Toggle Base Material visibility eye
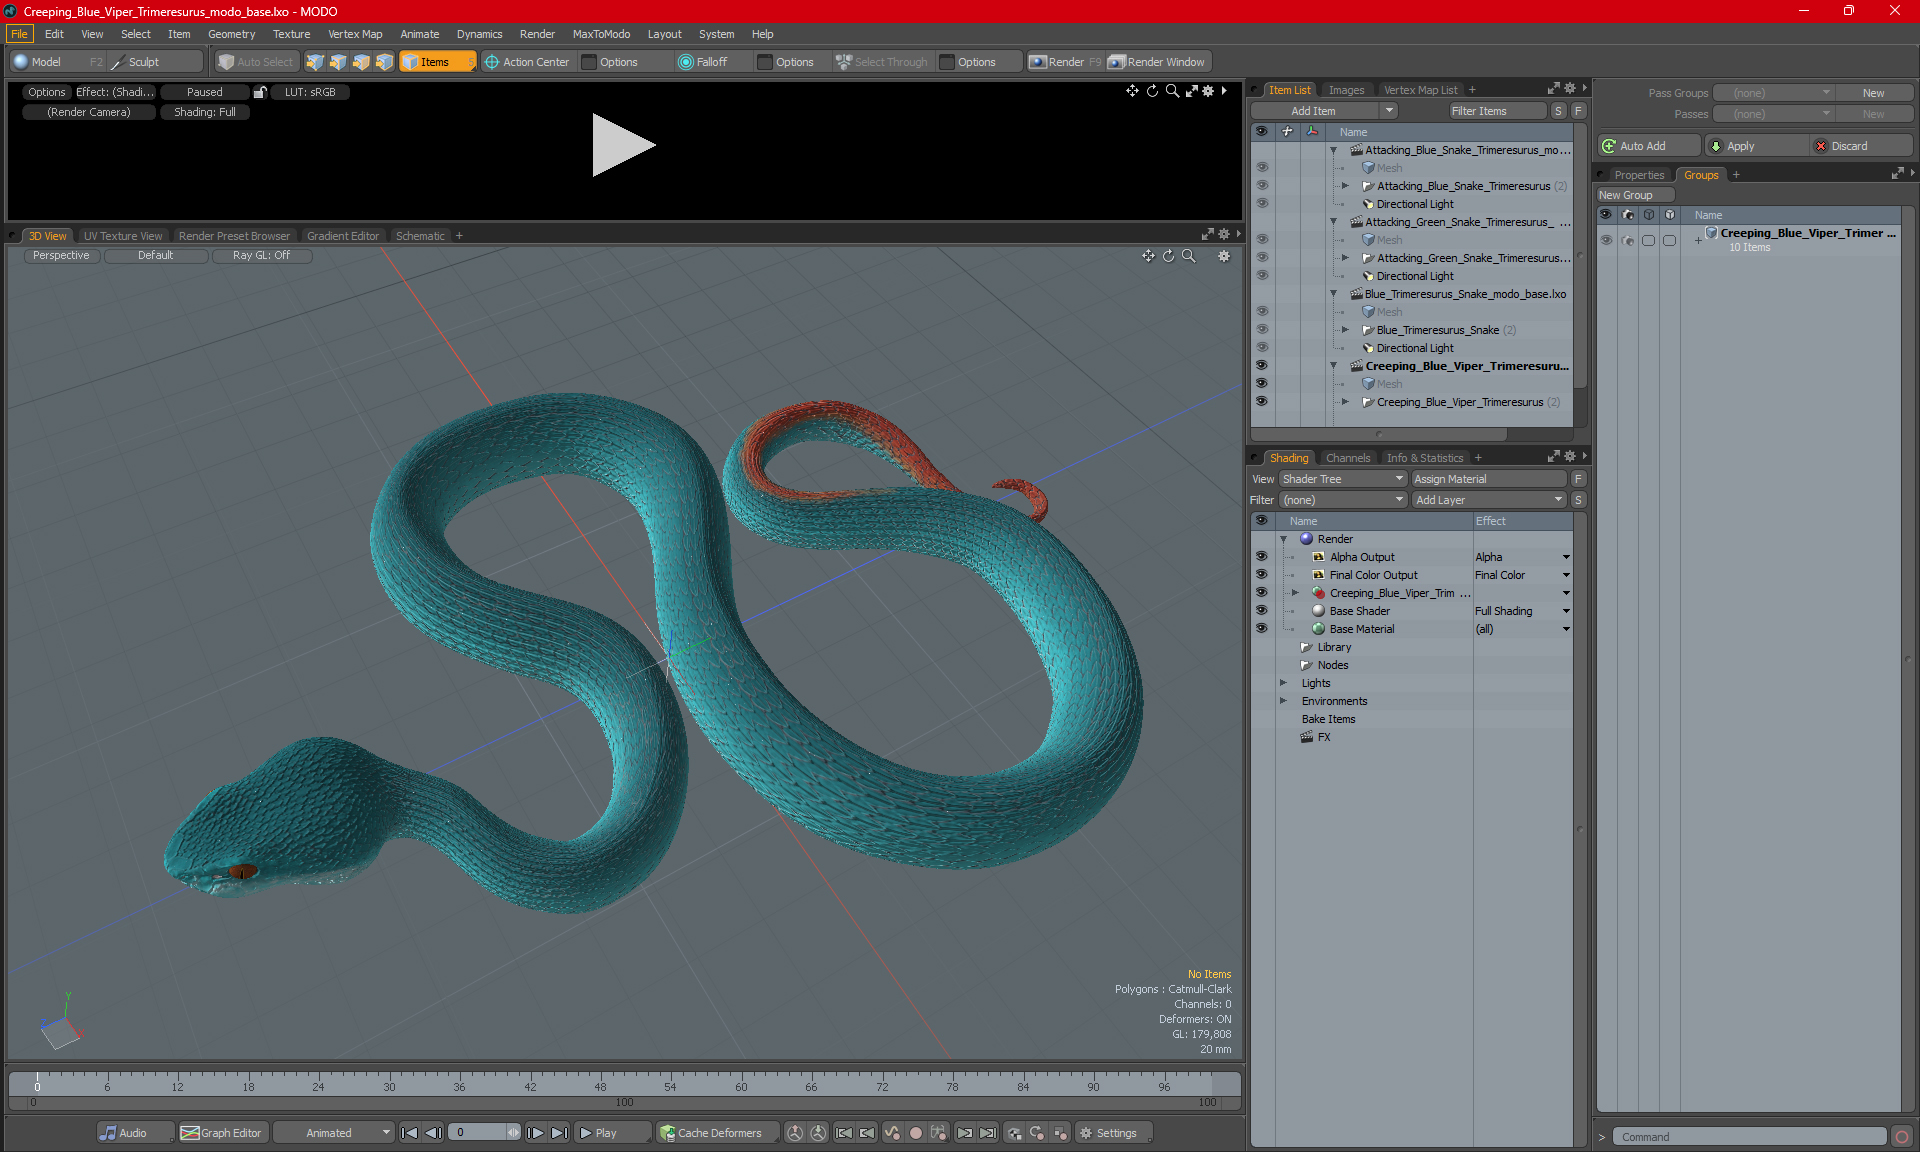1920x1152 pixels. point(1261,629)
